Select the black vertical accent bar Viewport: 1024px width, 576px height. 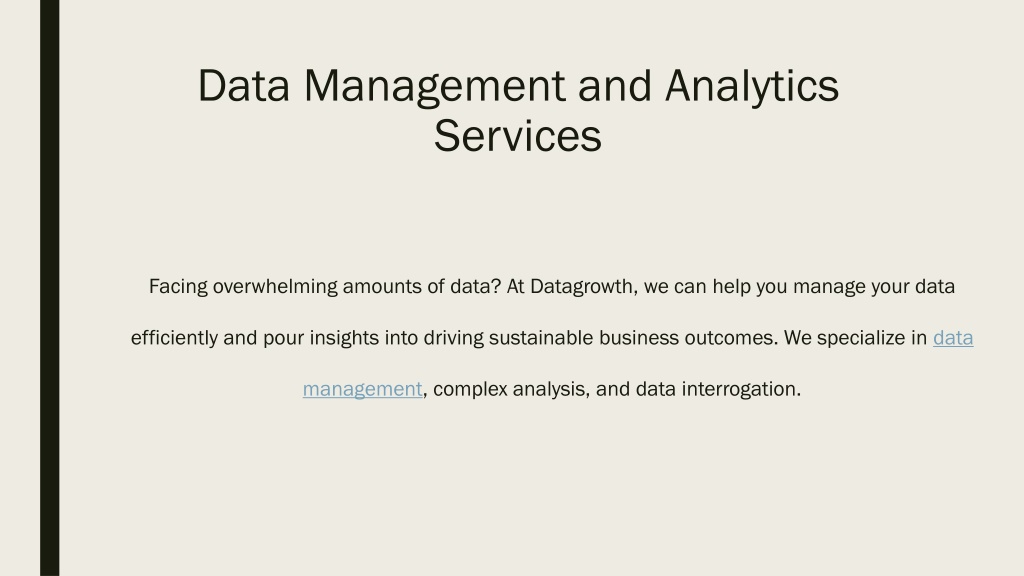[50, 288]
